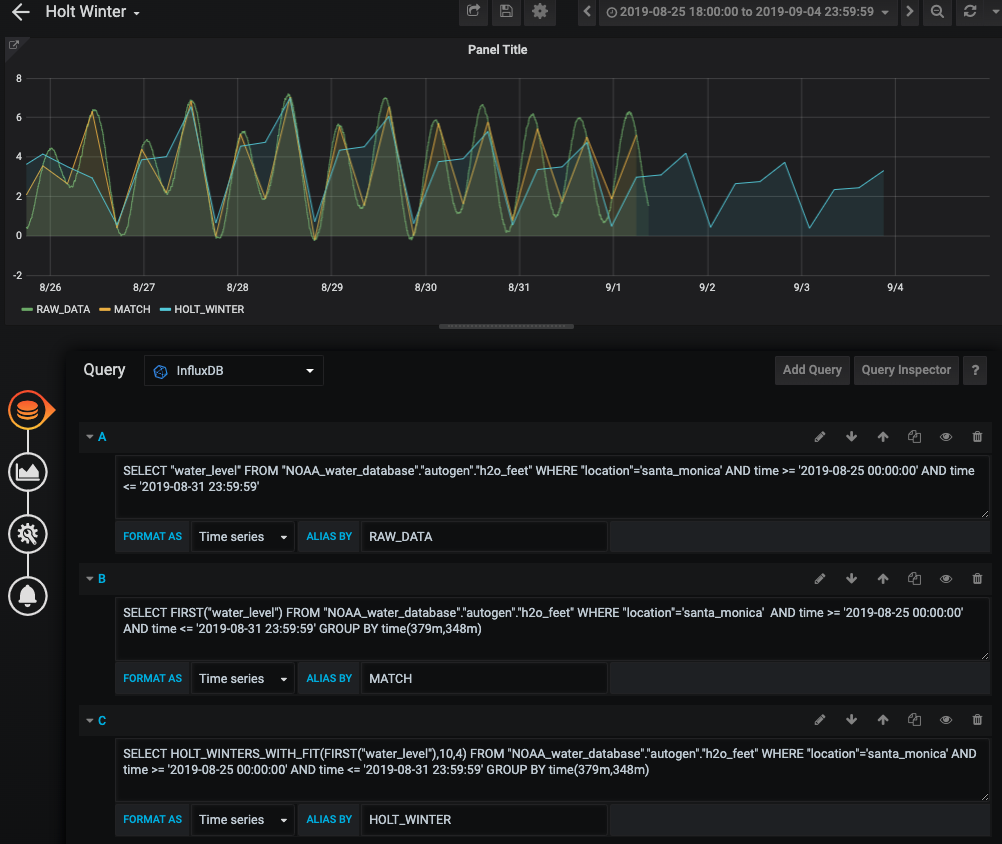This screenshot has height=844, width=1002.
Task: Click RAW_DATA green legend color swatch
Action: click(x=27, y=309)
